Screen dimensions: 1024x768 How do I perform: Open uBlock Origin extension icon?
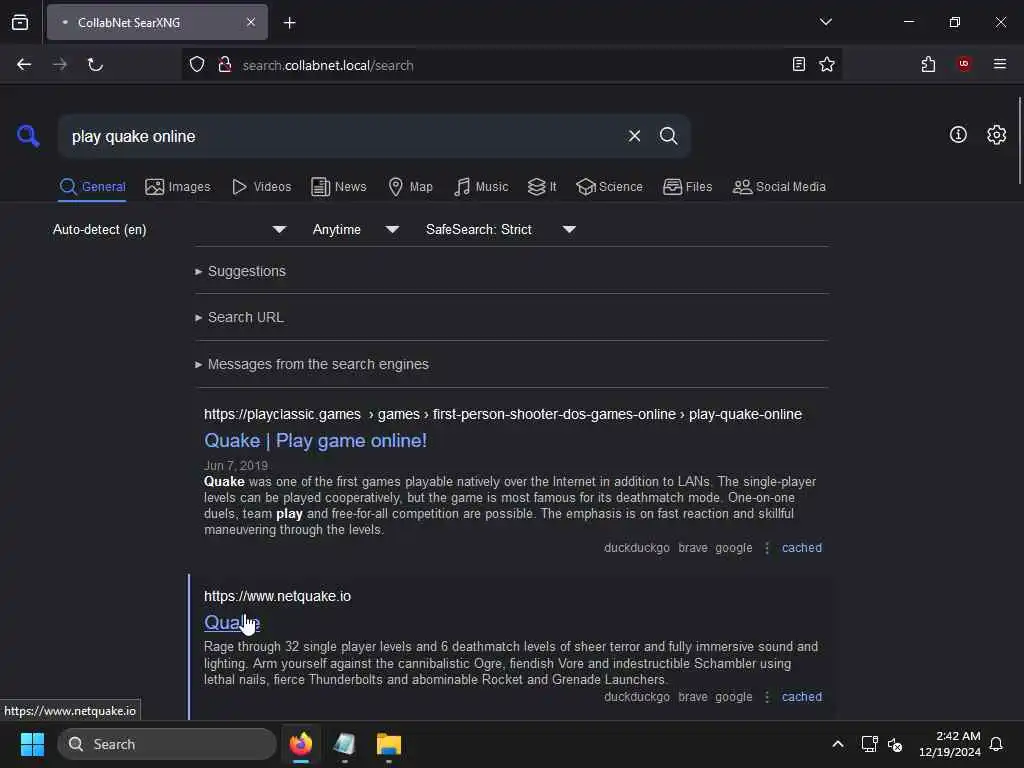click(x=964, y=64)
